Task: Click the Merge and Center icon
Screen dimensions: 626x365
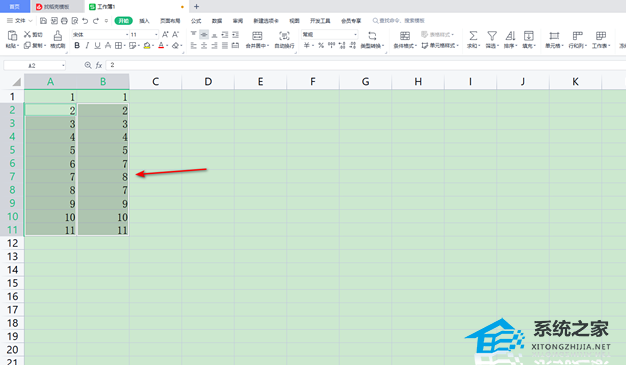Action: tap(257, 36)
